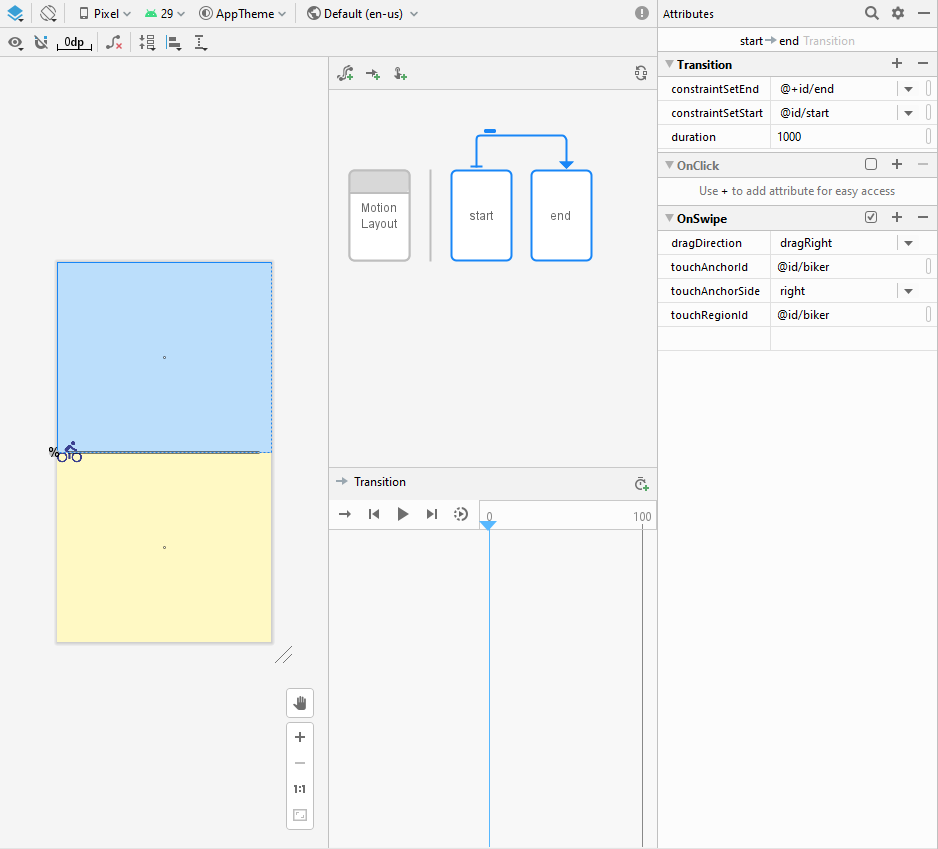This screenshot has width=938, height=849.
Task: Click the create click or swipe handler icon
Action: pyautogui.click(x=400, y=74)
